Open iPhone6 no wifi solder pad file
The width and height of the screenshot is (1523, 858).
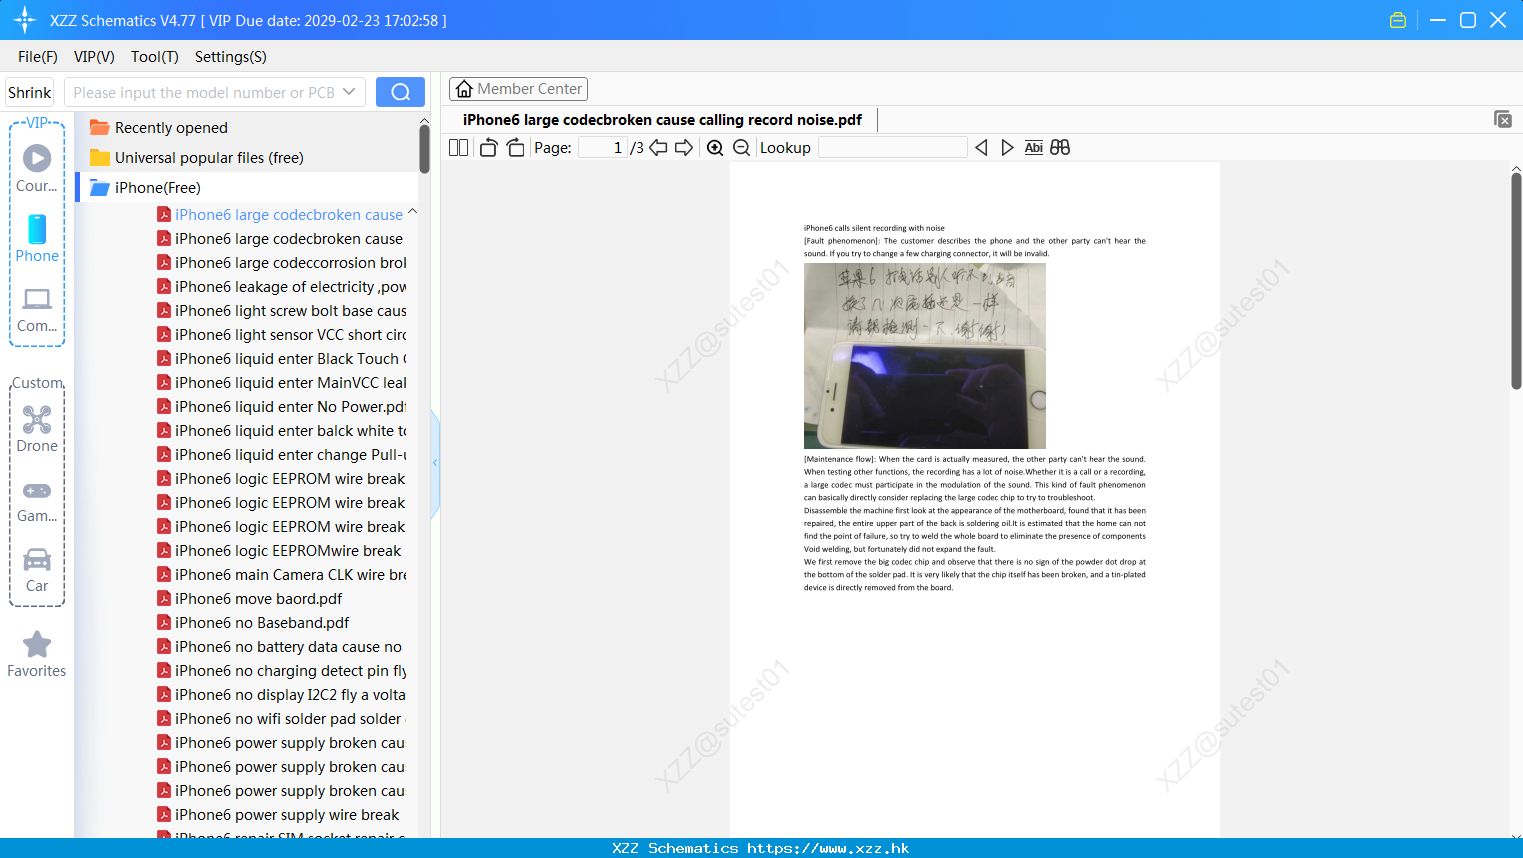[282, 719]
